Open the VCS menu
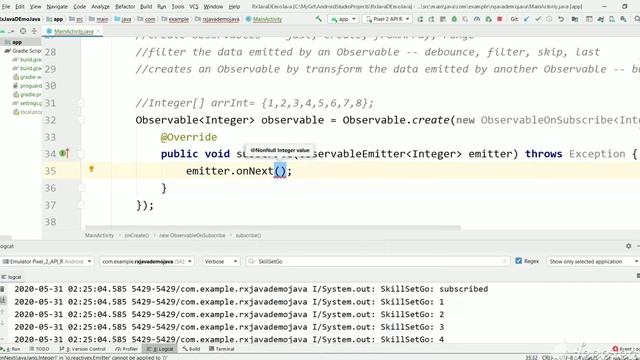This screenshot has width=640, height=360. click(x=194, y=7)
